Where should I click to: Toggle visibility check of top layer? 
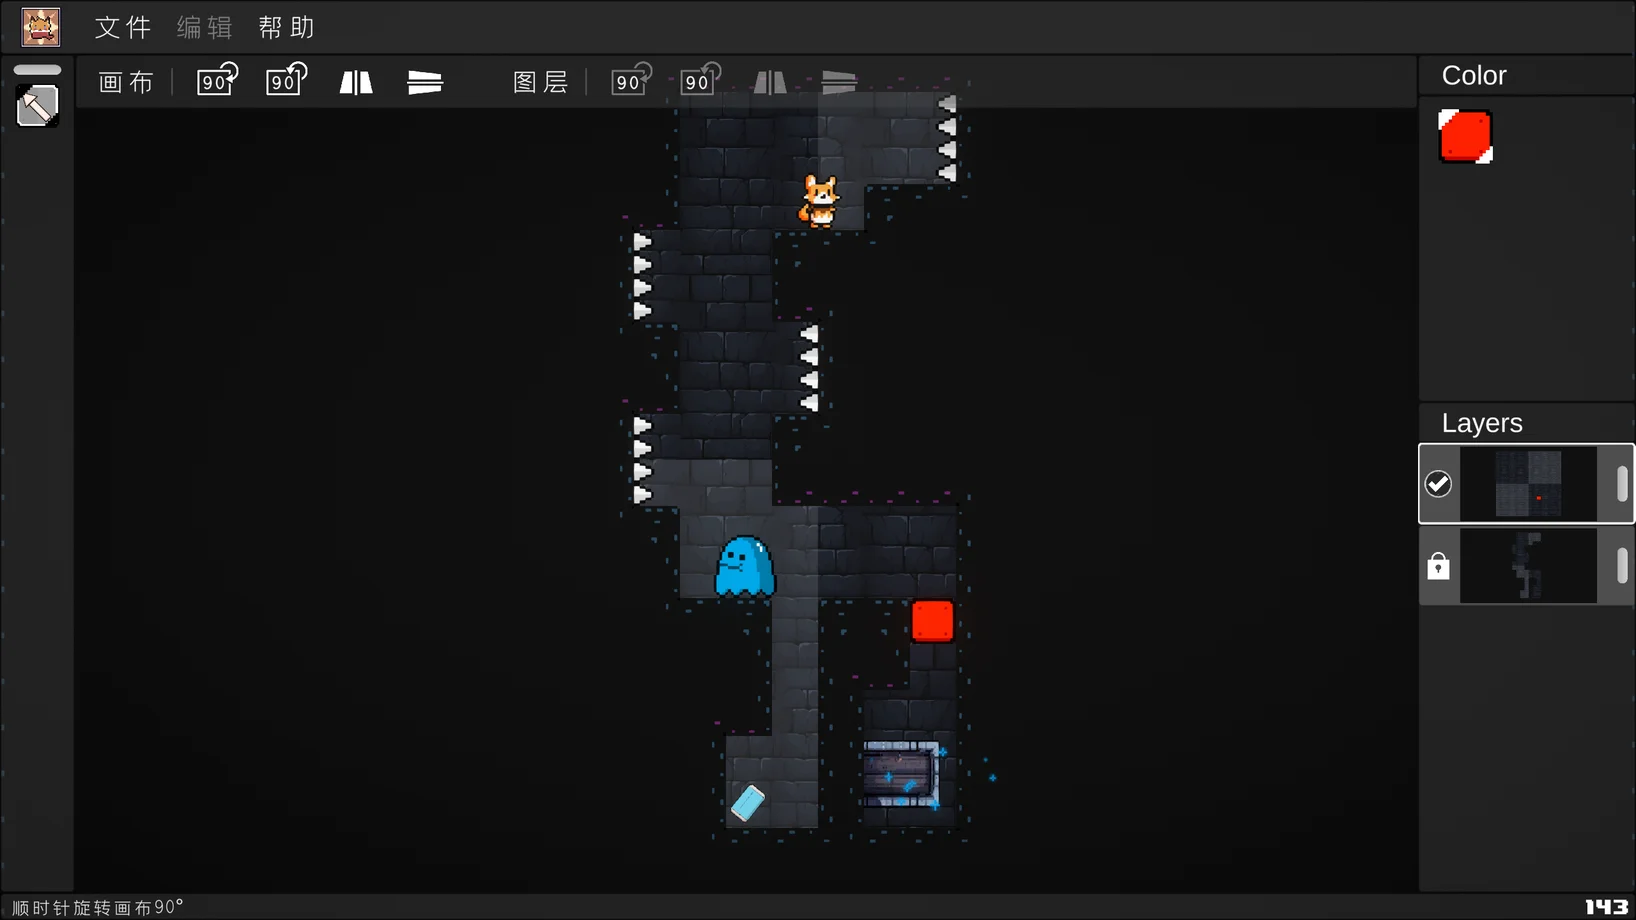tap(1438, 484)
